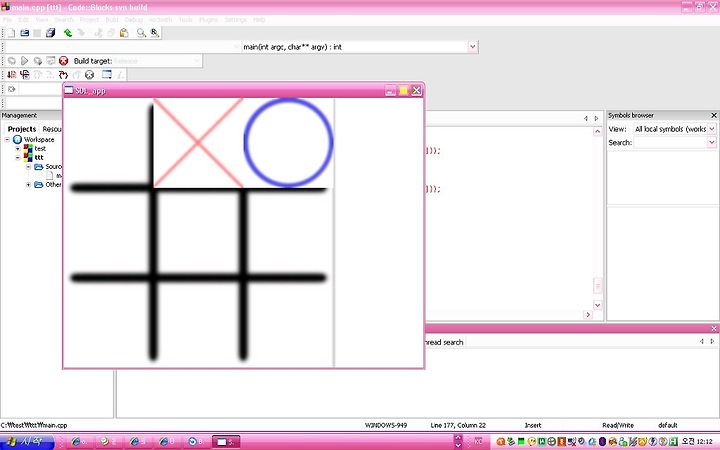The width and height of the screenshot is (720, 450).
Task: Expand the Others folder in project tree
Action: pyautogui.click(x=28, y=185)
